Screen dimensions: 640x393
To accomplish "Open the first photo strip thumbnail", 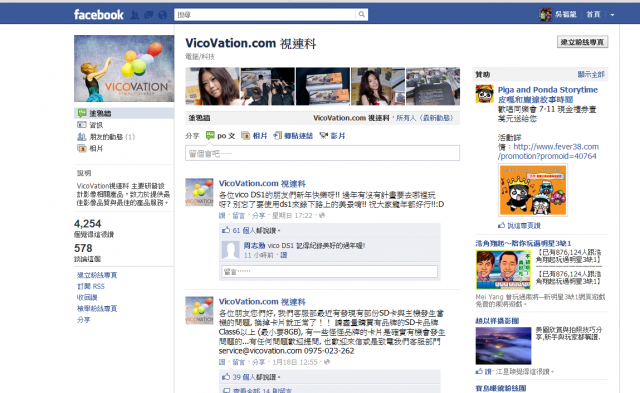I will pos(212,87).
